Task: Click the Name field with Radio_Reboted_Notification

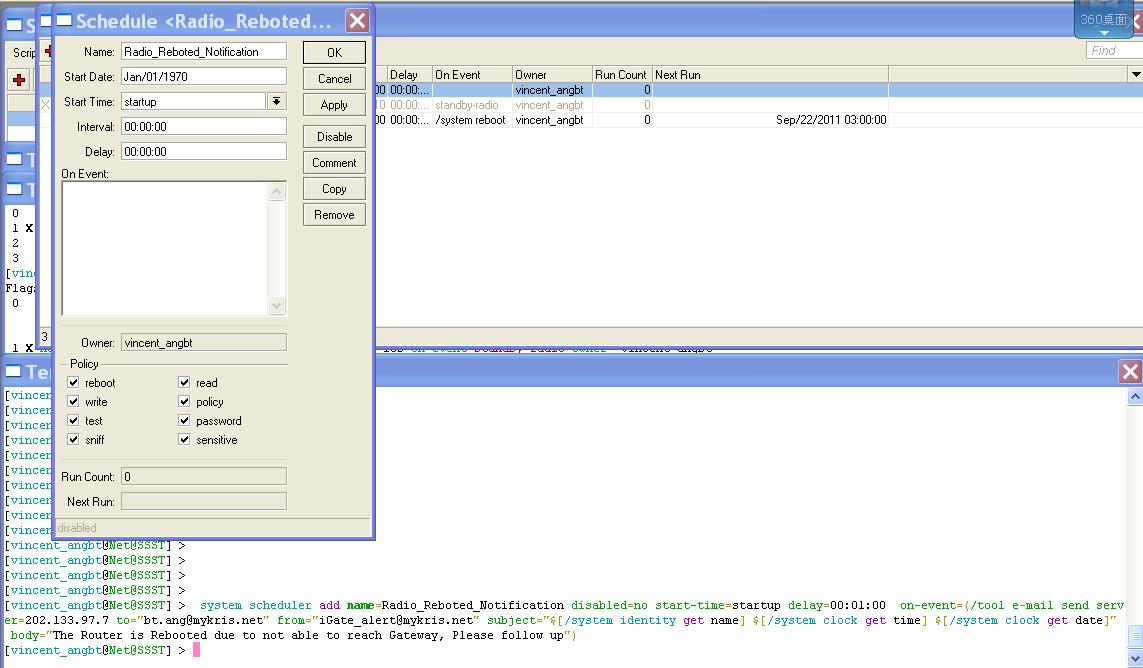Action: (x=203, y=52)
